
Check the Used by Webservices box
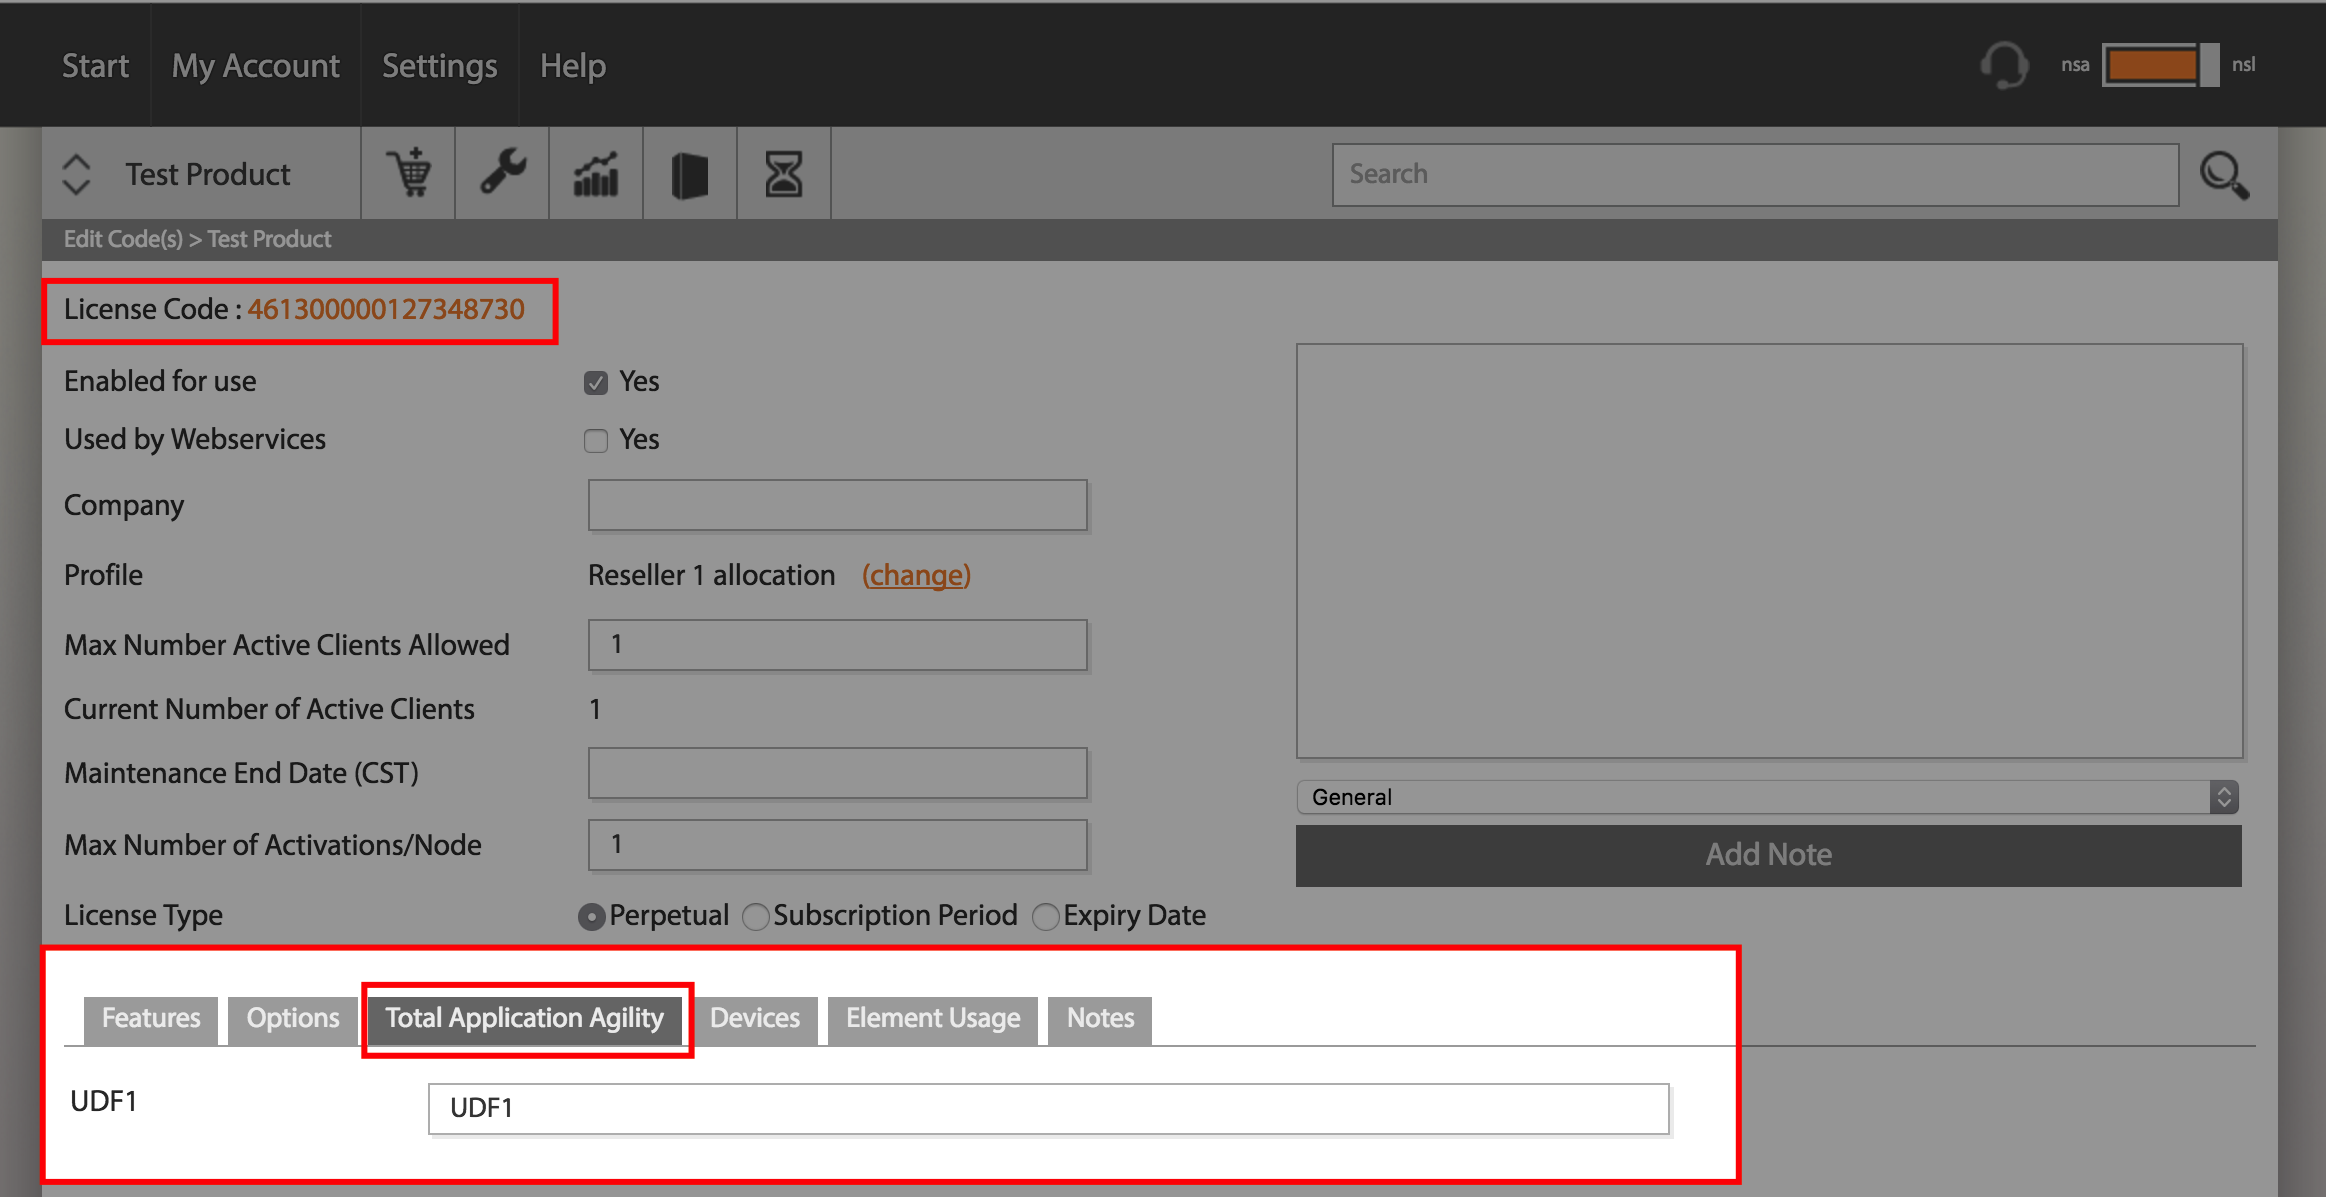(x=596, y=441)
